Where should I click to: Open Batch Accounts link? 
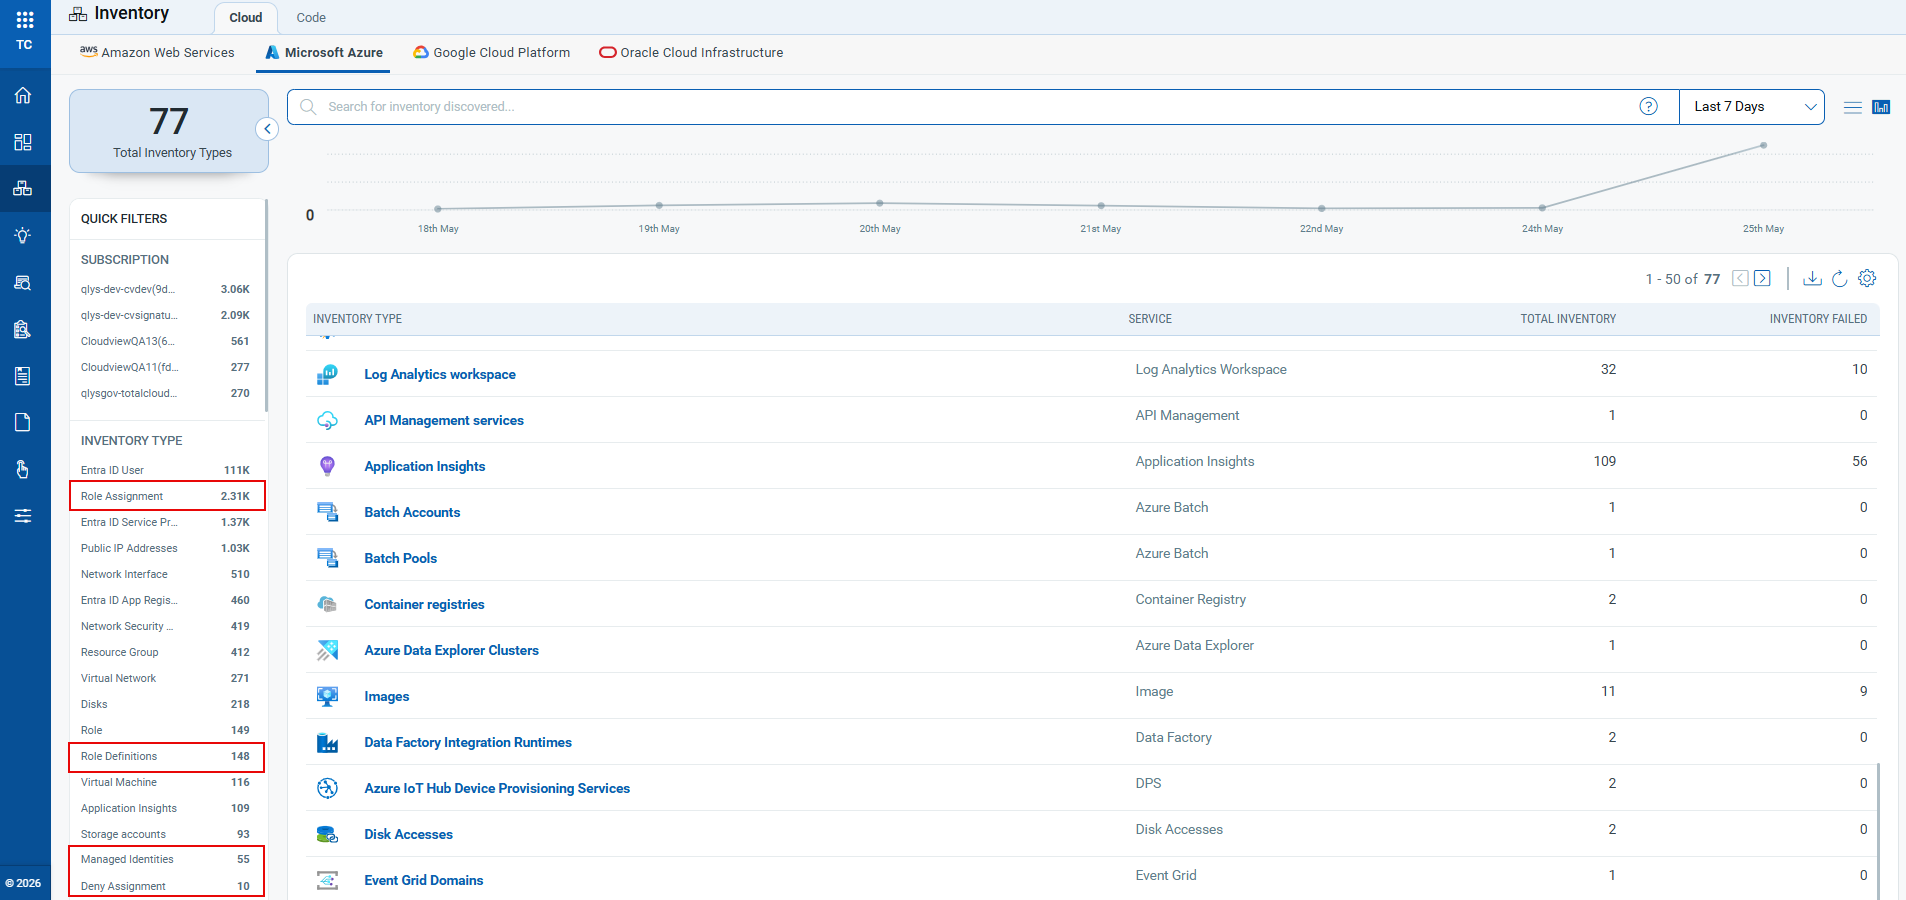[x=412, y=512]
